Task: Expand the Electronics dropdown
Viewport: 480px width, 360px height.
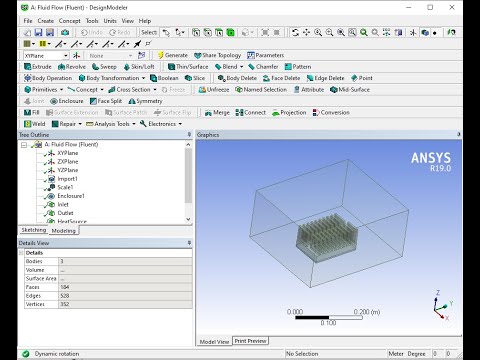Action: pyautogui.click(x=180, y=124)
